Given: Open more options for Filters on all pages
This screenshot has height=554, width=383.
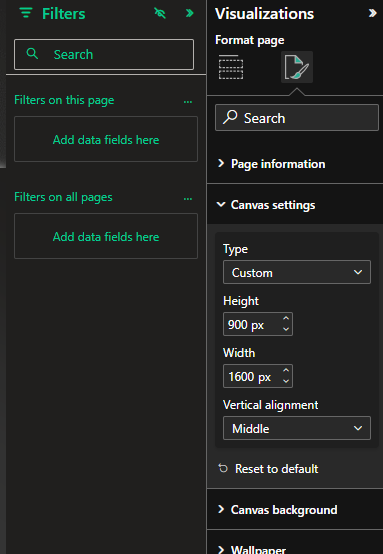Looking at the screenshot, I should [x=188, y=199].
